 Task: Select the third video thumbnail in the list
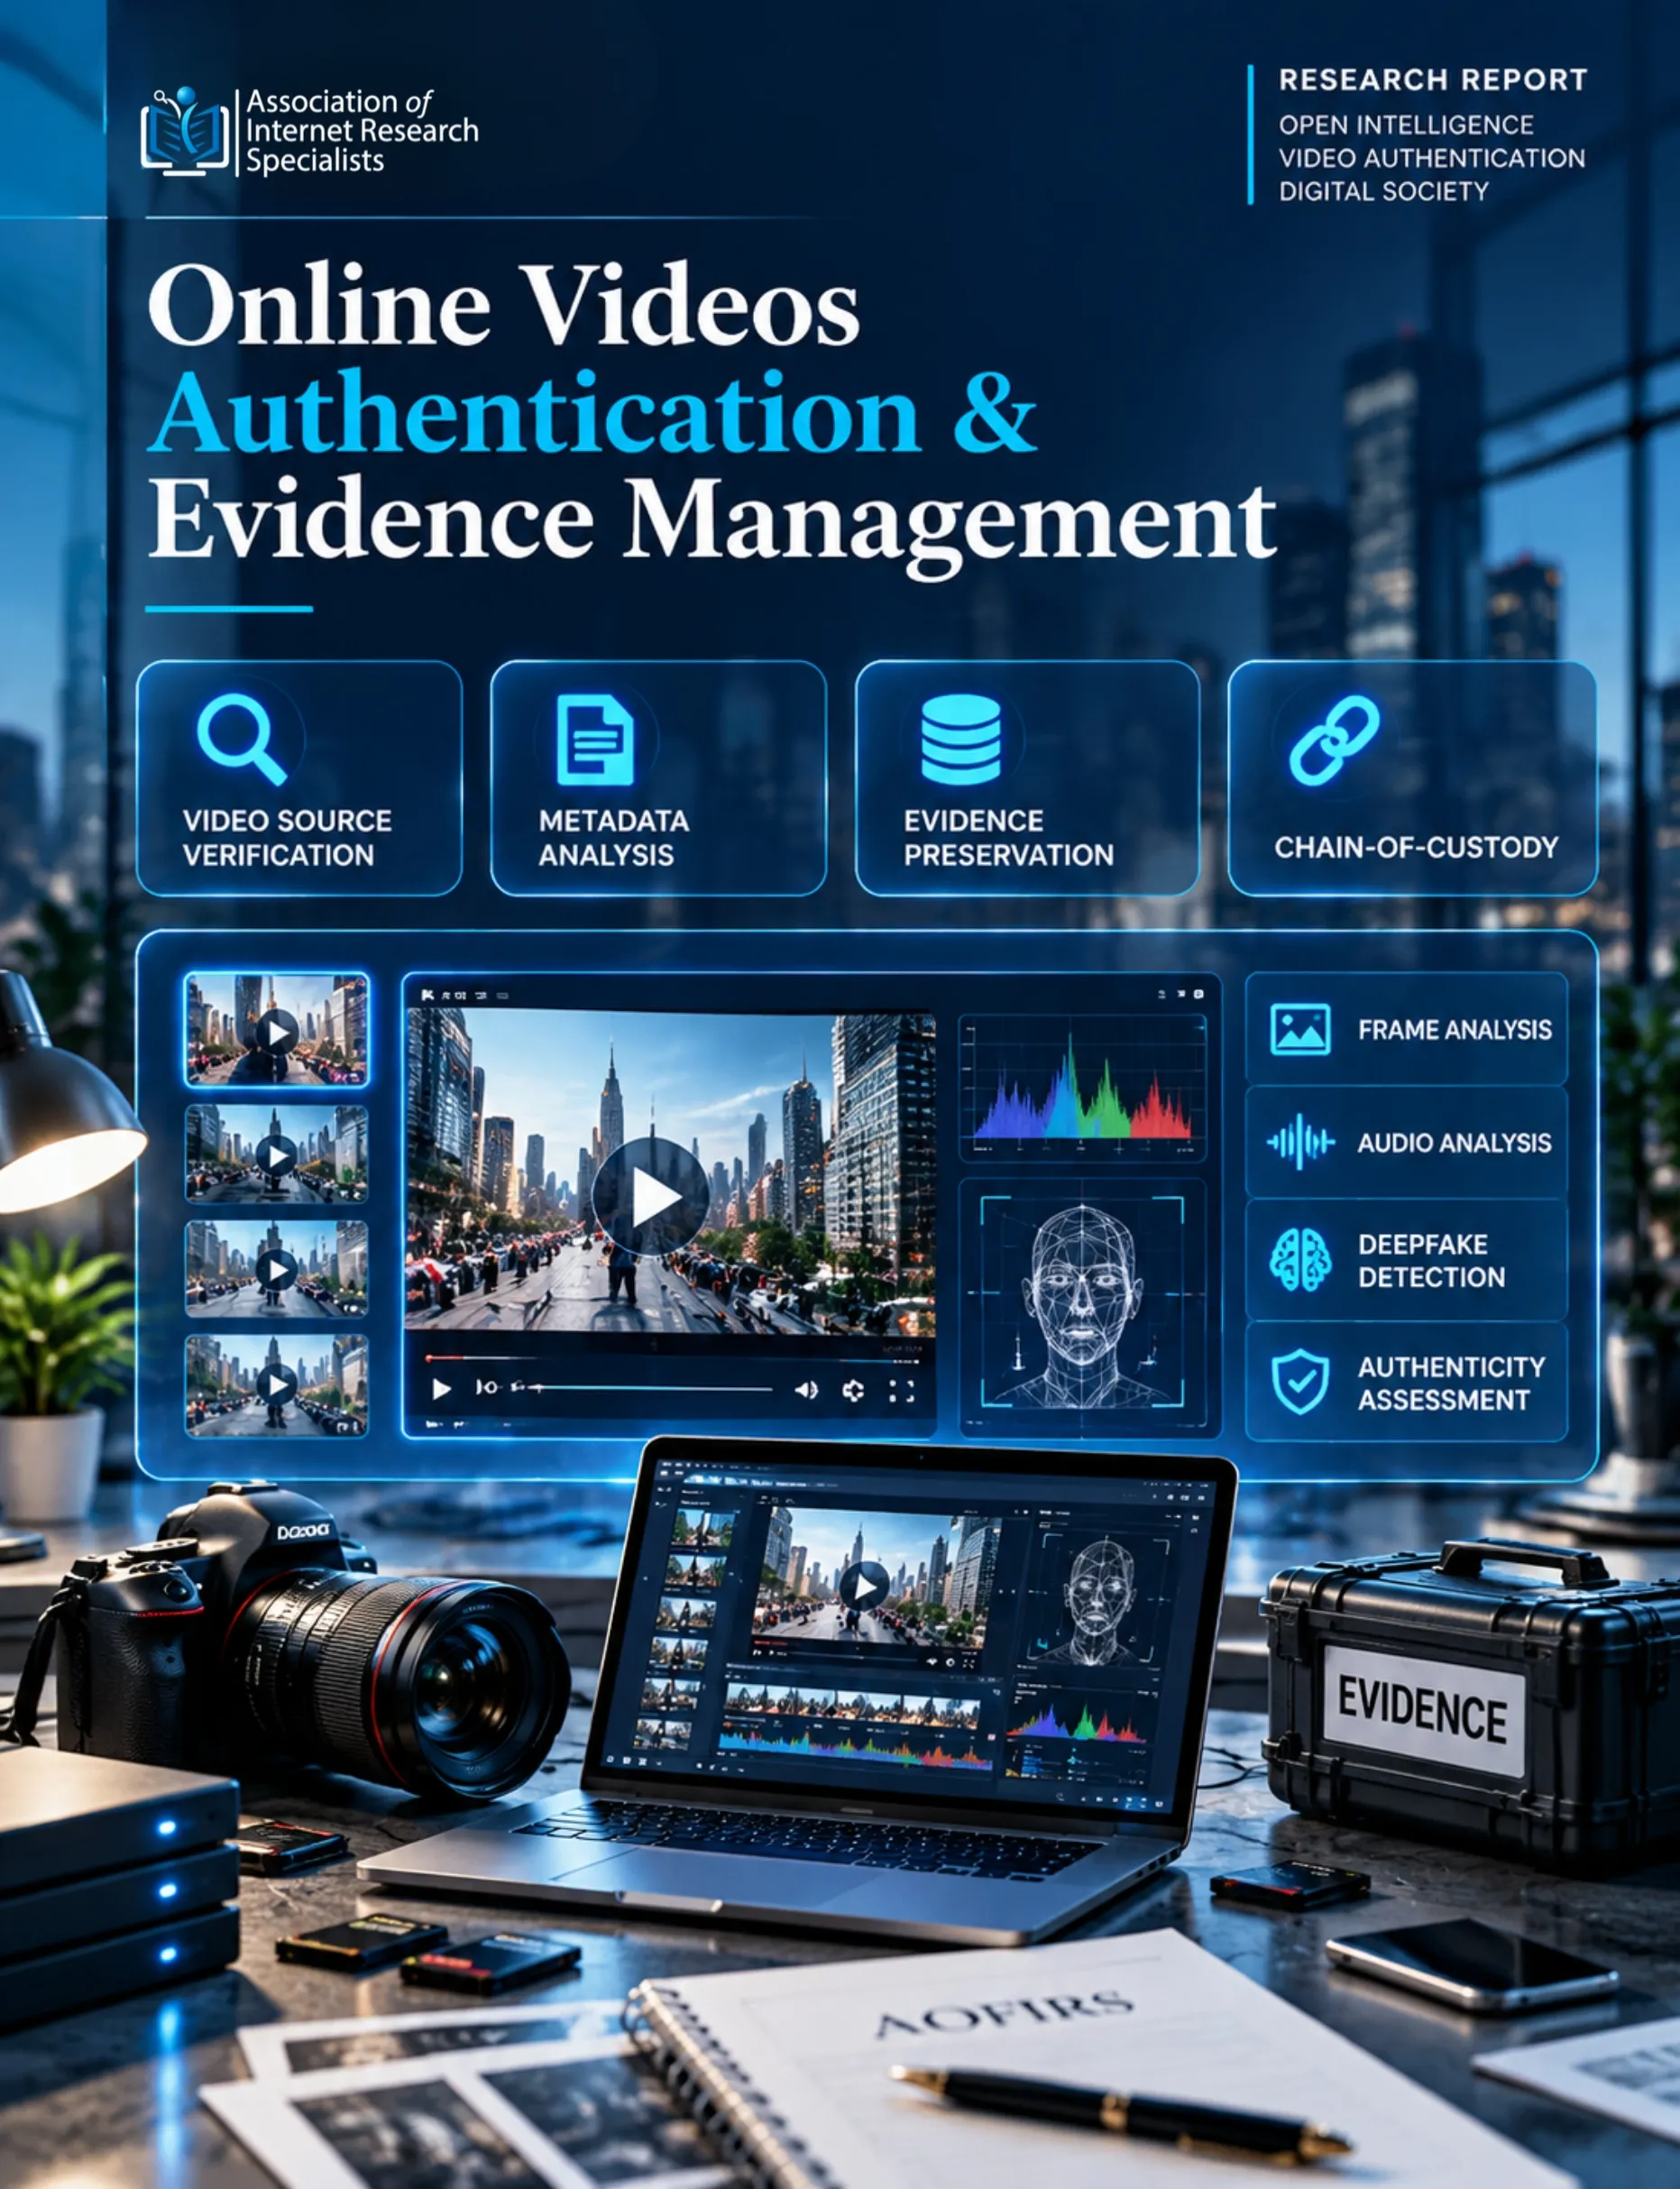tap(277, 1268)
